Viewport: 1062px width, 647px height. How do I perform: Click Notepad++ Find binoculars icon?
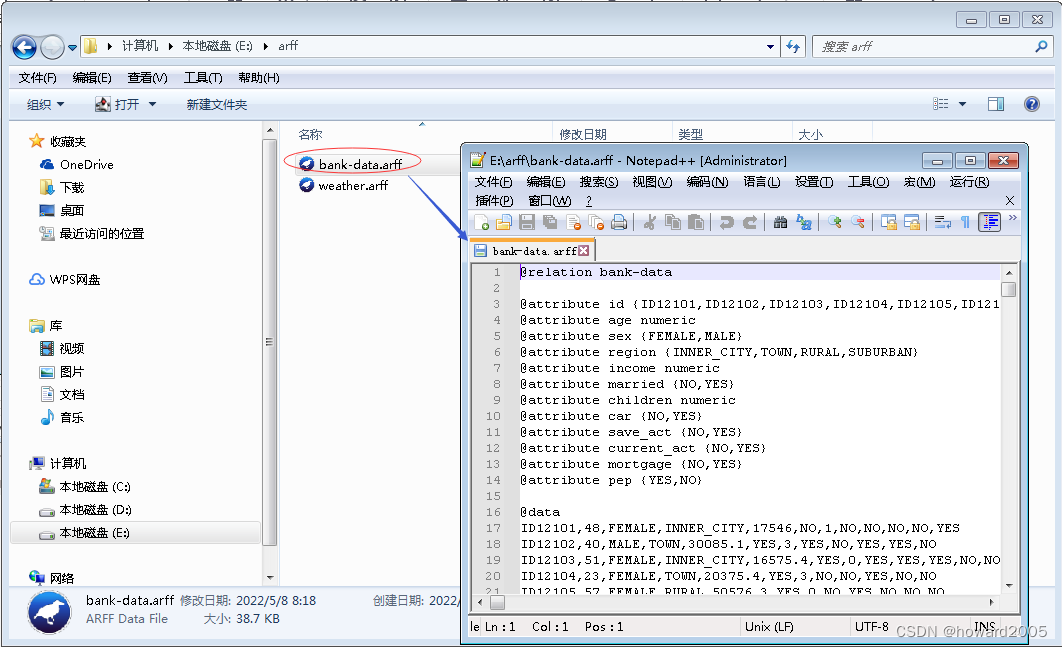pyautogui.click(x=780, y=222)
